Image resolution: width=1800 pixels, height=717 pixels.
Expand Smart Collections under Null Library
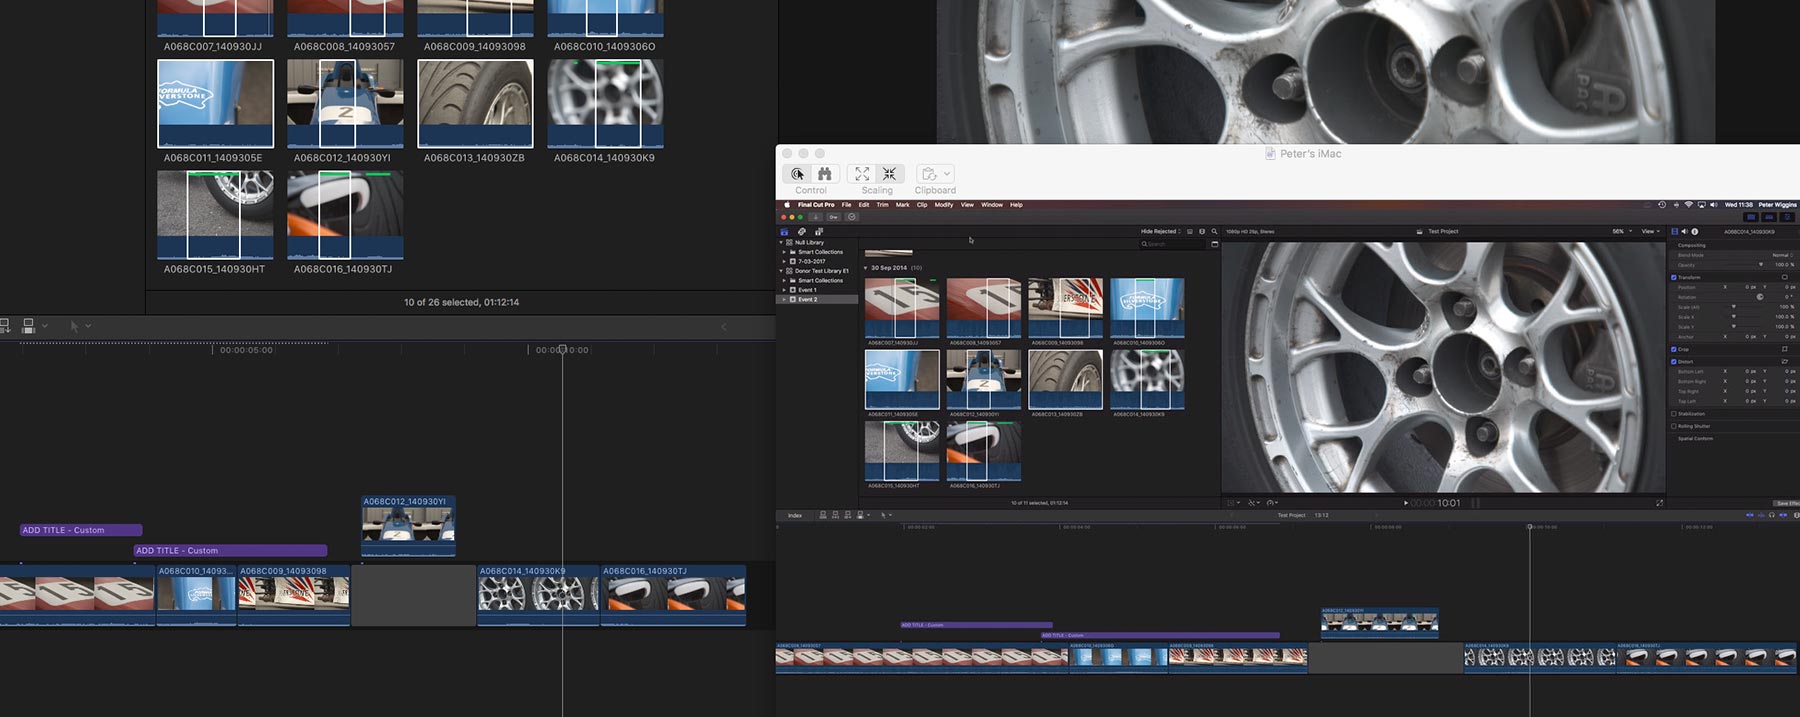(x=784, y=252)
